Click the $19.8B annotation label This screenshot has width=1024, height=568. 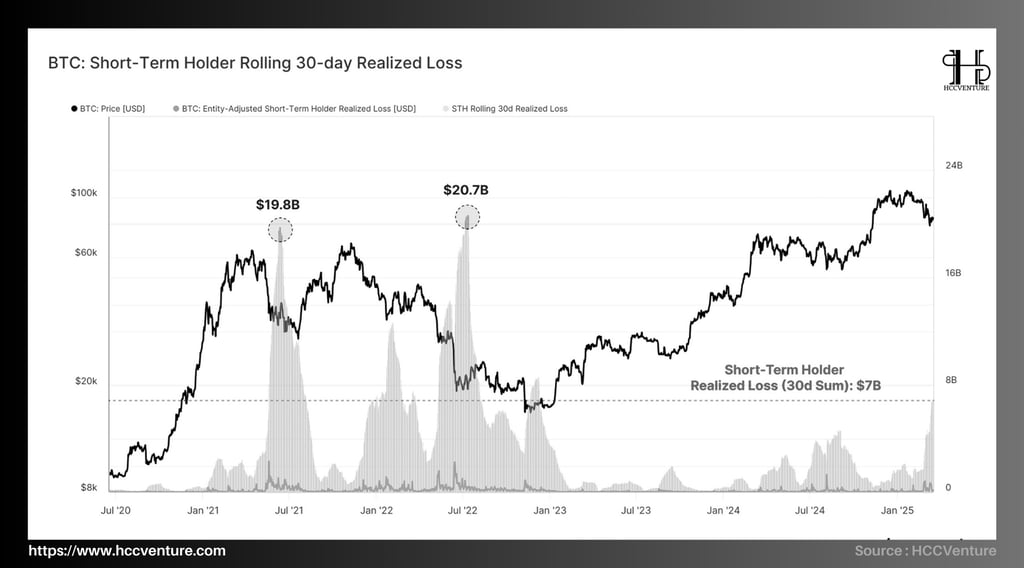[278, 205]
